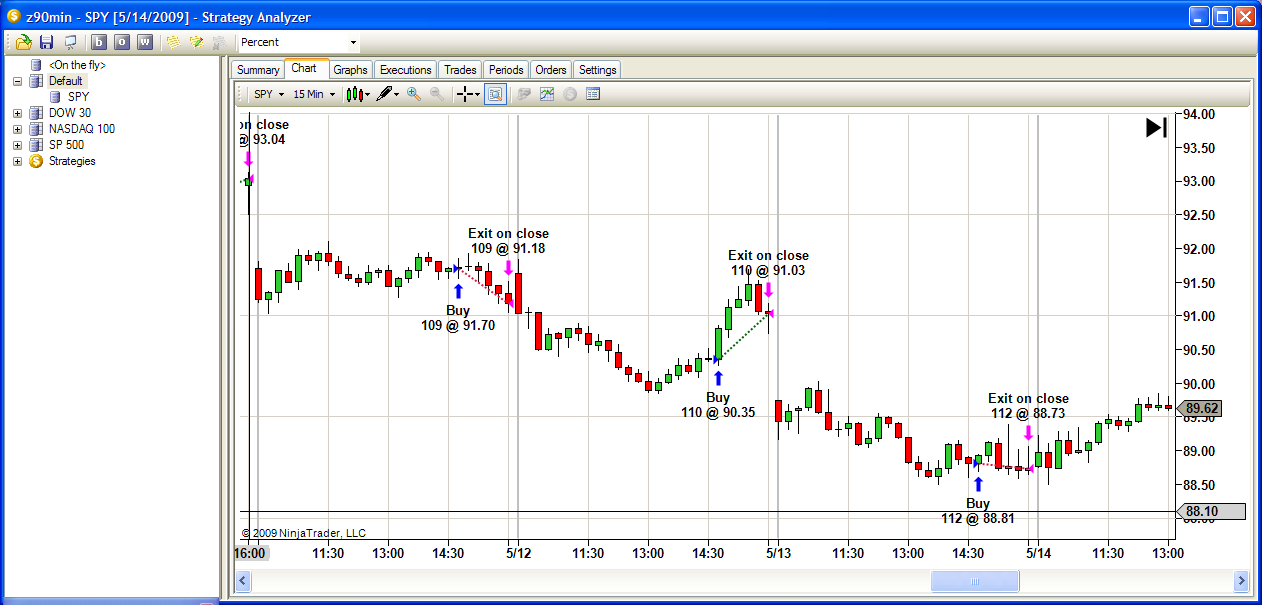This screenshot has height=605, width=1262.
Task: Click the 'Buy 110 @ 90.35' label
Action: click(718, 404)
